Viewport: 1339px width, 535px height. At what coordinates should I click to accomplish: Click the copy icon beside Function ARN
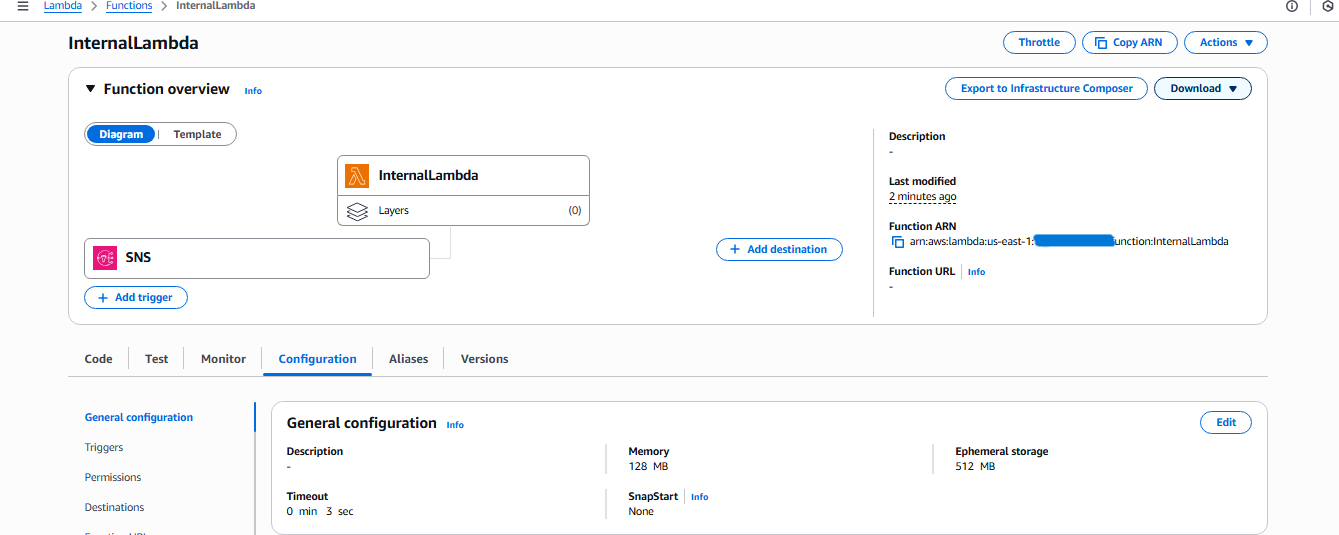[897, 241]
